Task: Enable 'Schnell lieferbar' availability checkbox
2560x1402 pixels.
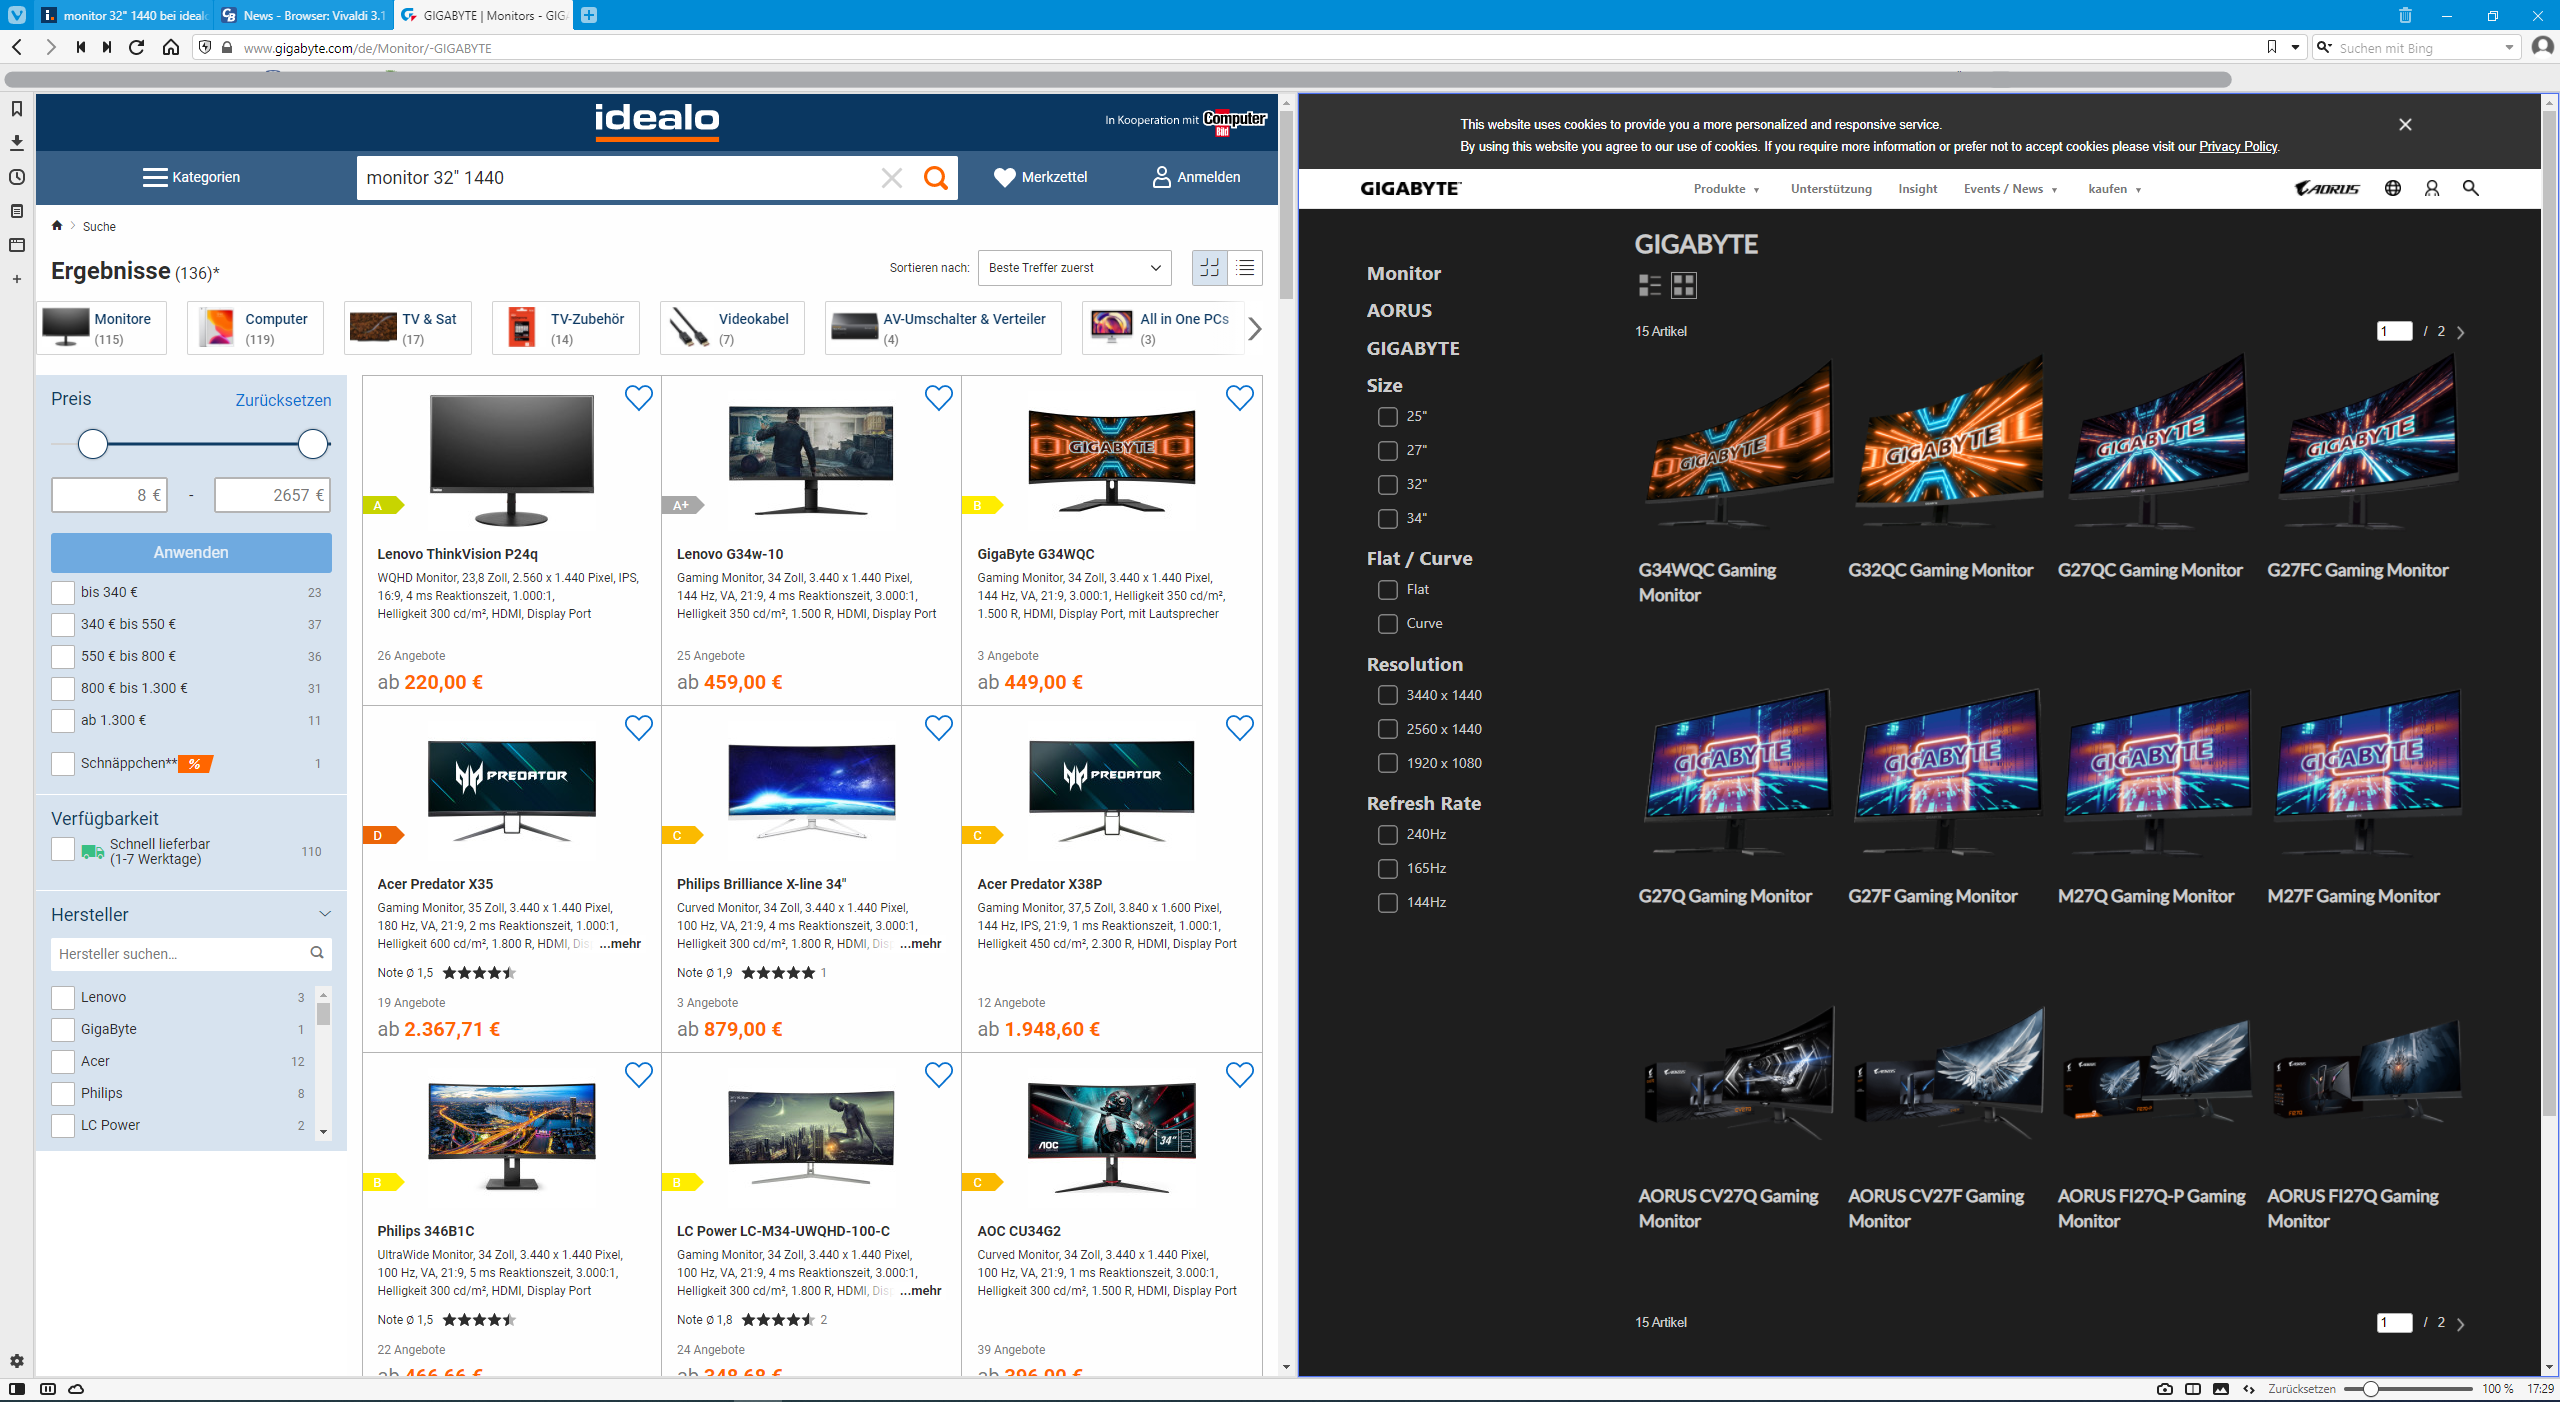Action: point(63,850)
